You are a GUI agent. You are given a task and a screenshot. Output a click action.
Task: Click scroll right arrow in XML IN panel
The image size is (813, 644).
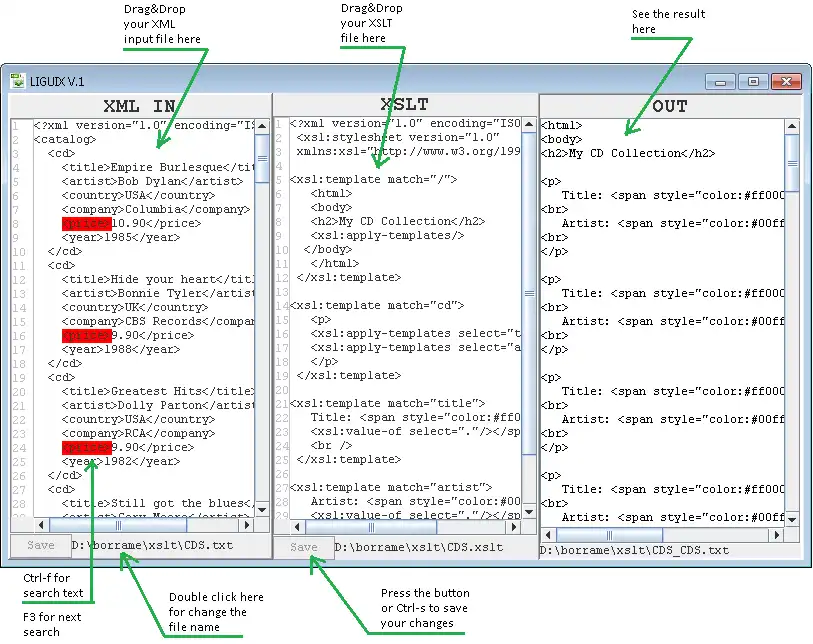pos(247,525)
